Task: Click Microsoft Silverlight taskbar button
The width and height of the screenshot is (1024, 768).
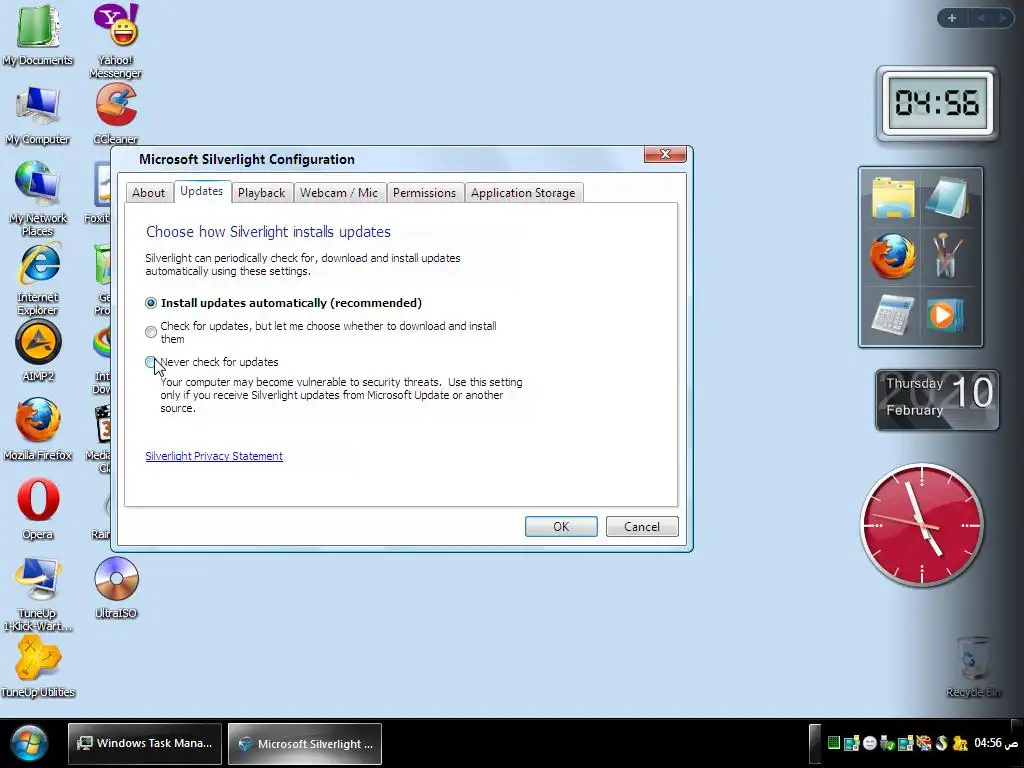Action: click(305, 743)
